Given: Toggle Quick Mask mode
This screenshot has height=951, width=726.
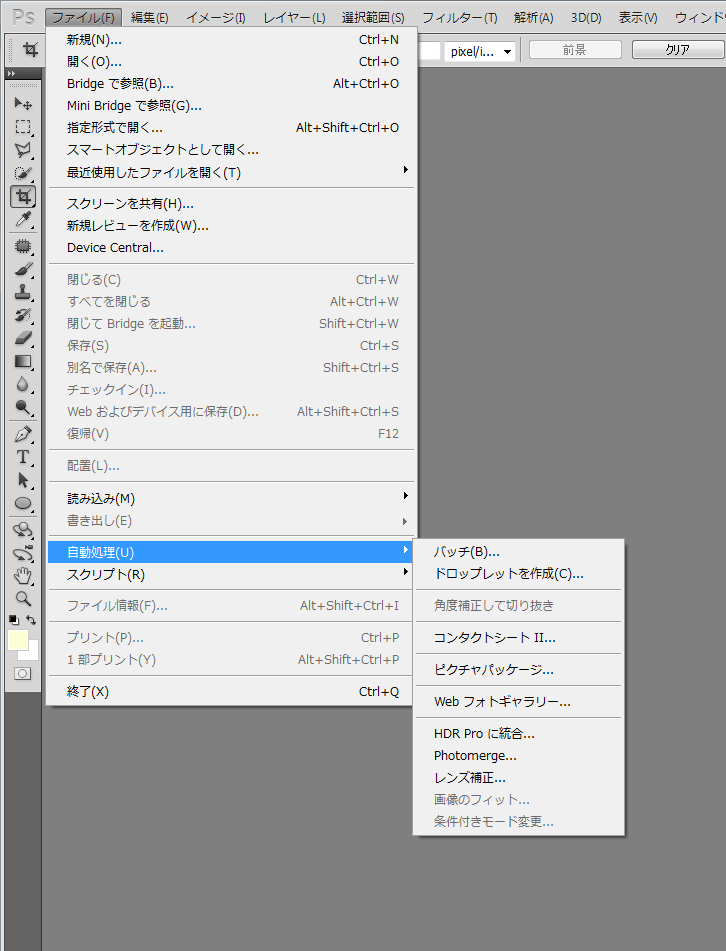Looking at the screenshot, I should 22,674.
